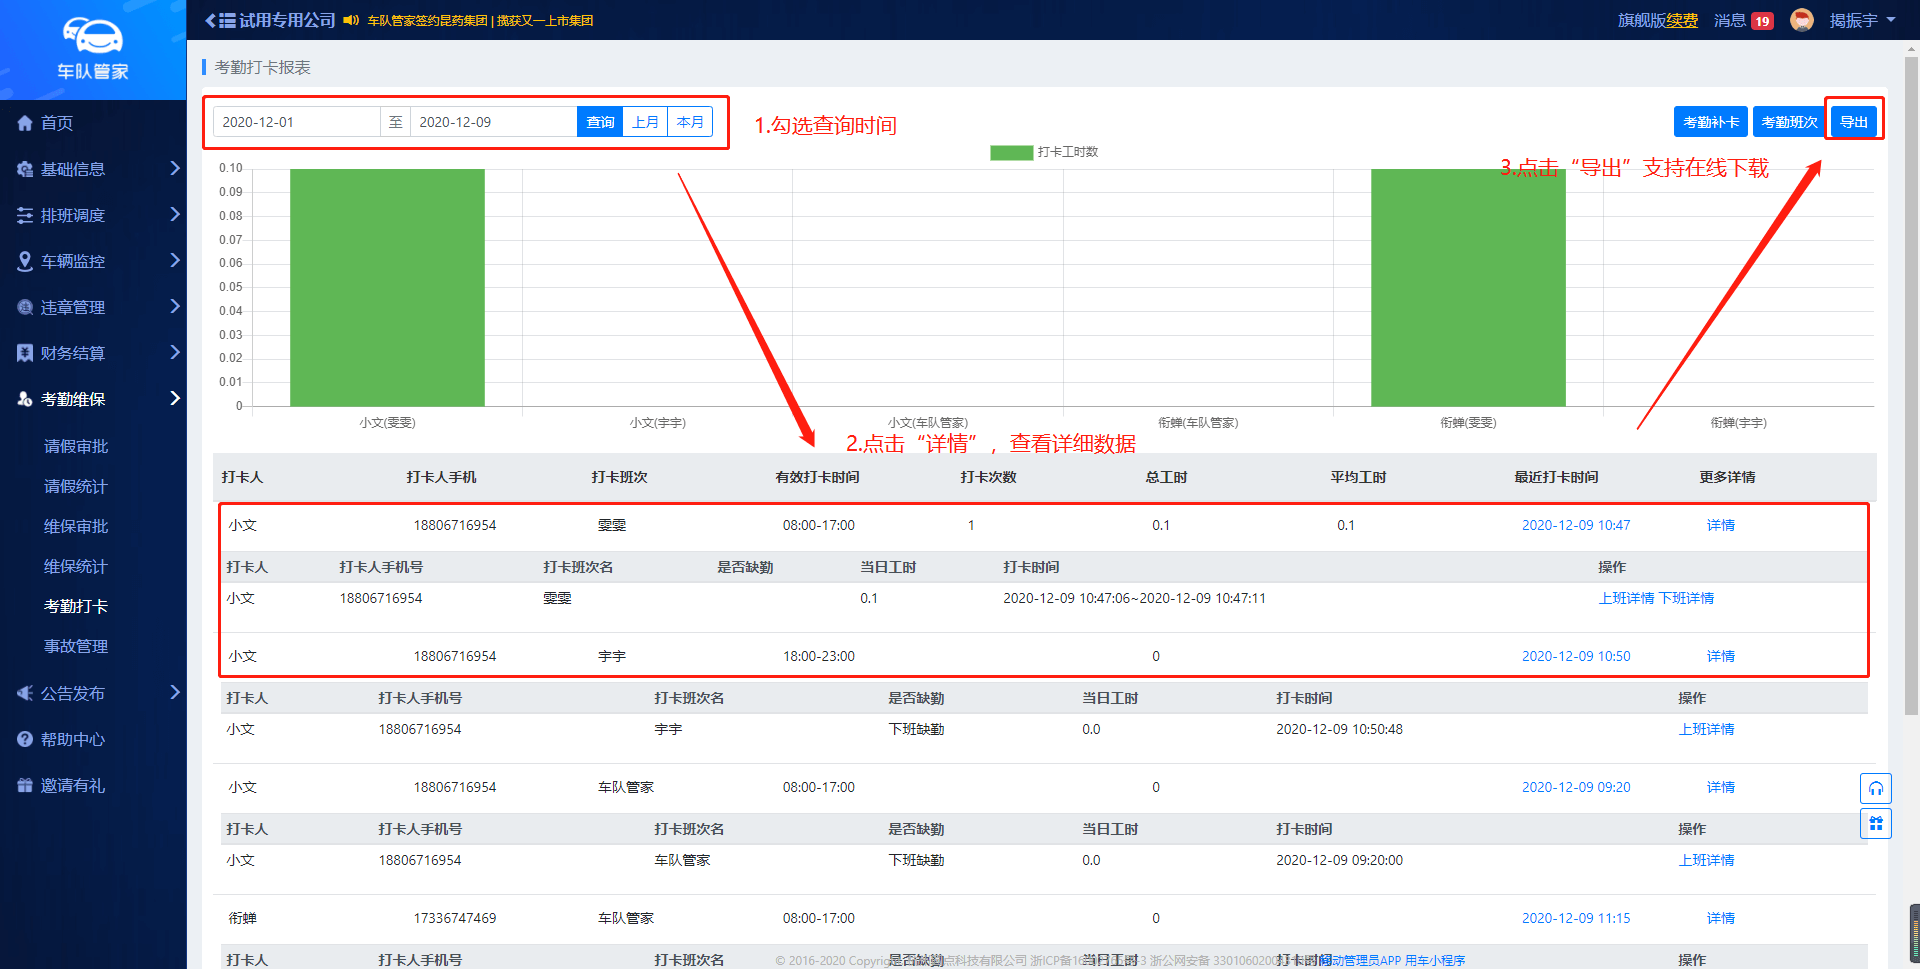Screen dimensions: 1920x969
Task: Click the 车队管家 car logo
Action: (92, 37)
